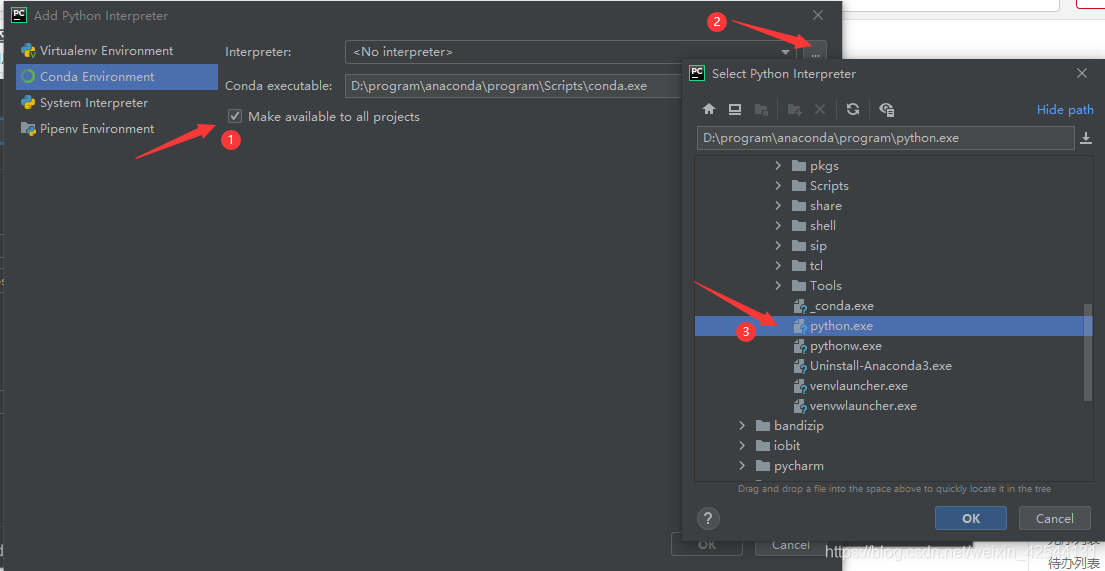The height and width of the screenshot is (571, 1105).
Task: Toggle Make available to all projects checkbox
Action: 235,116
